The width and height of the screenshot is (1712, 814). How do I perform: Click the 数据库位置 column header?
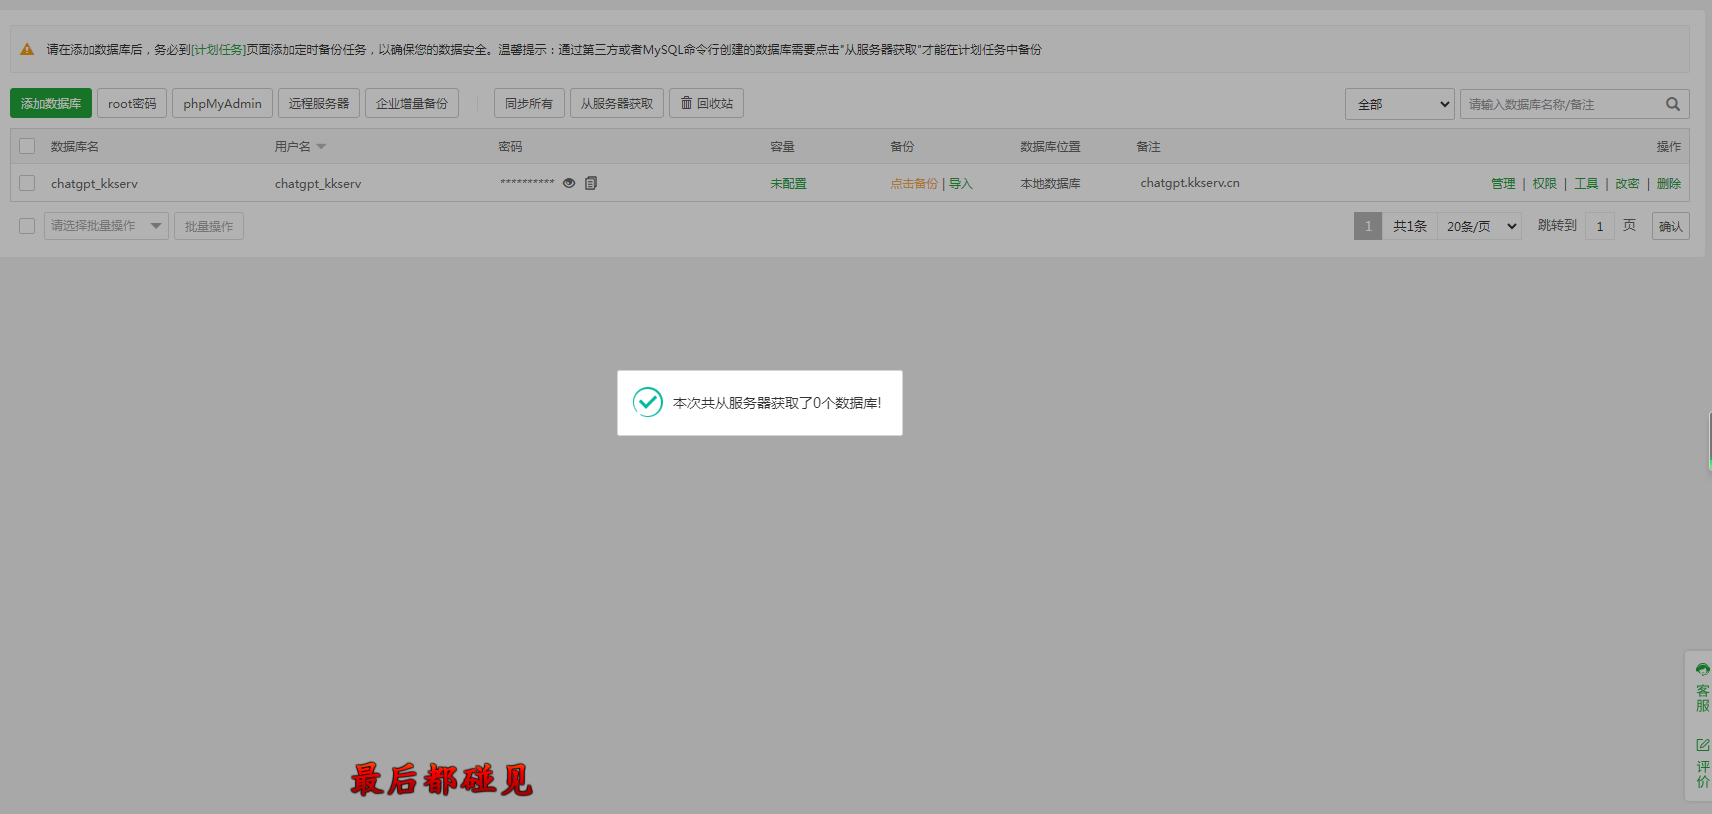(x=1050, y=147)
